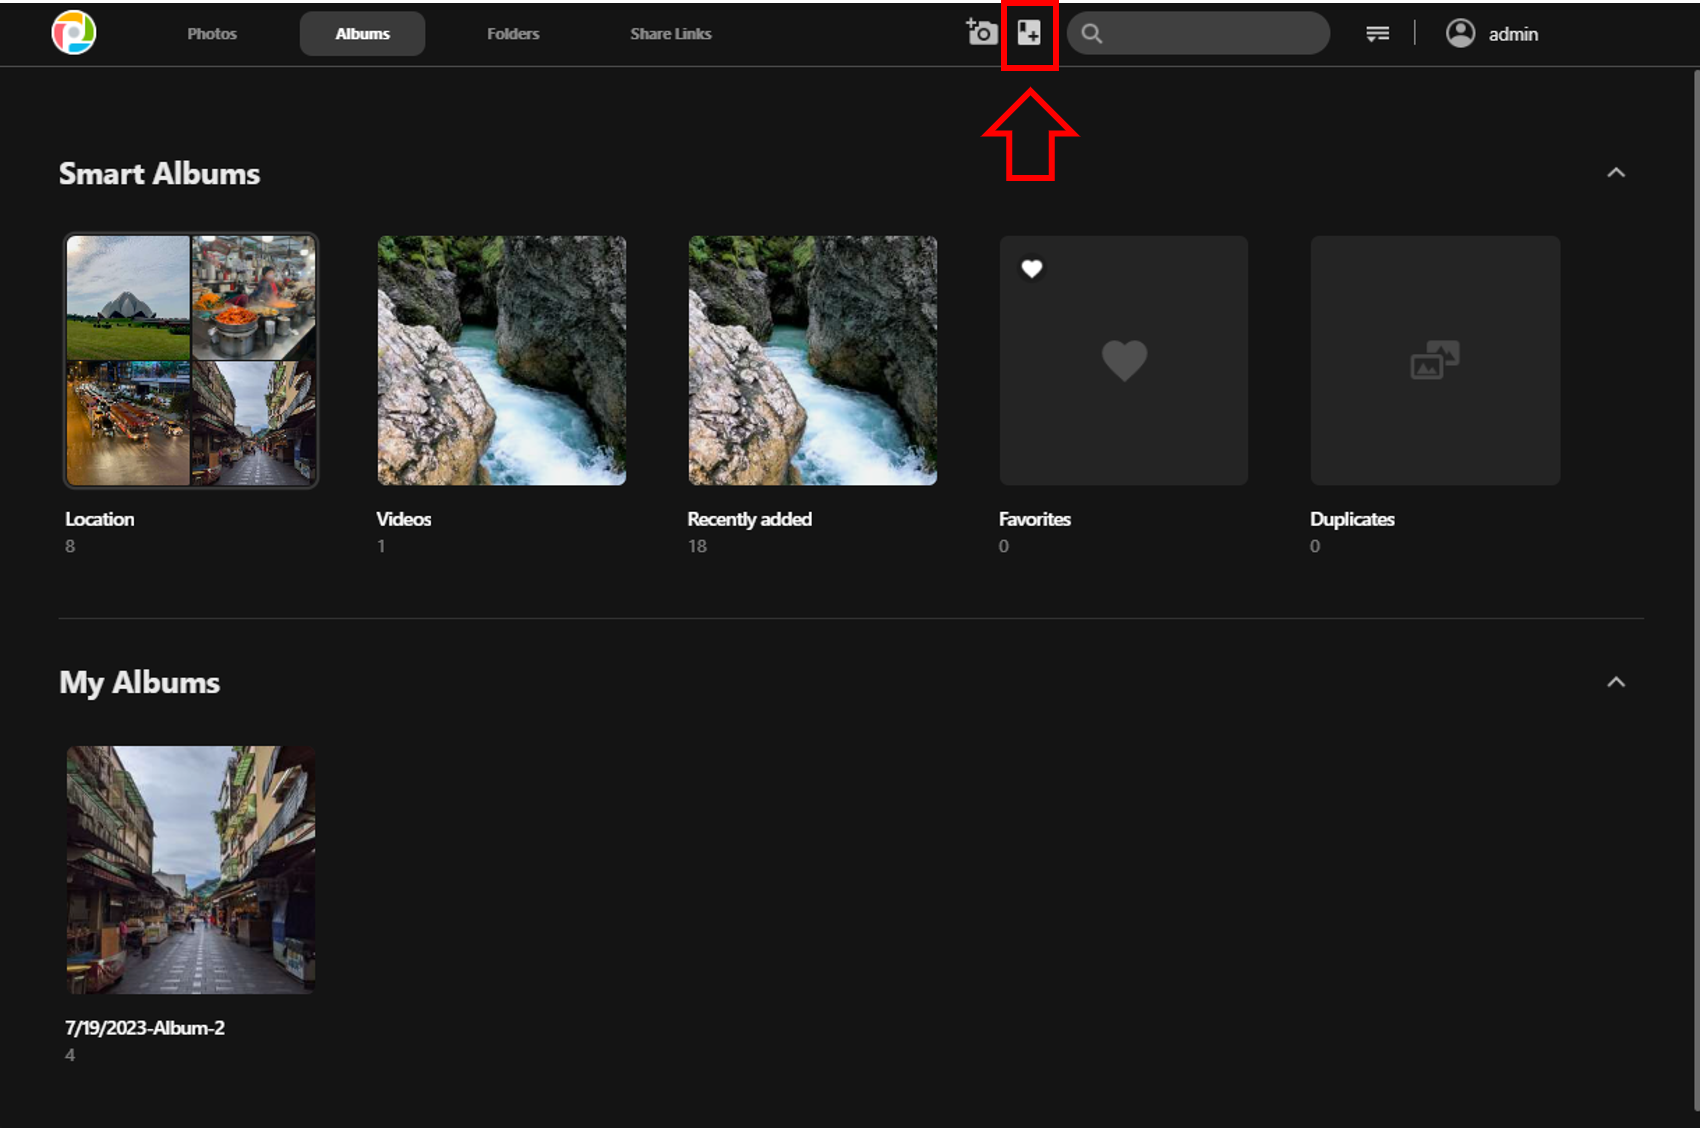Collapse the Smart Albums section
The width and height of the screenshot is (1700, 1128).
1616,173
